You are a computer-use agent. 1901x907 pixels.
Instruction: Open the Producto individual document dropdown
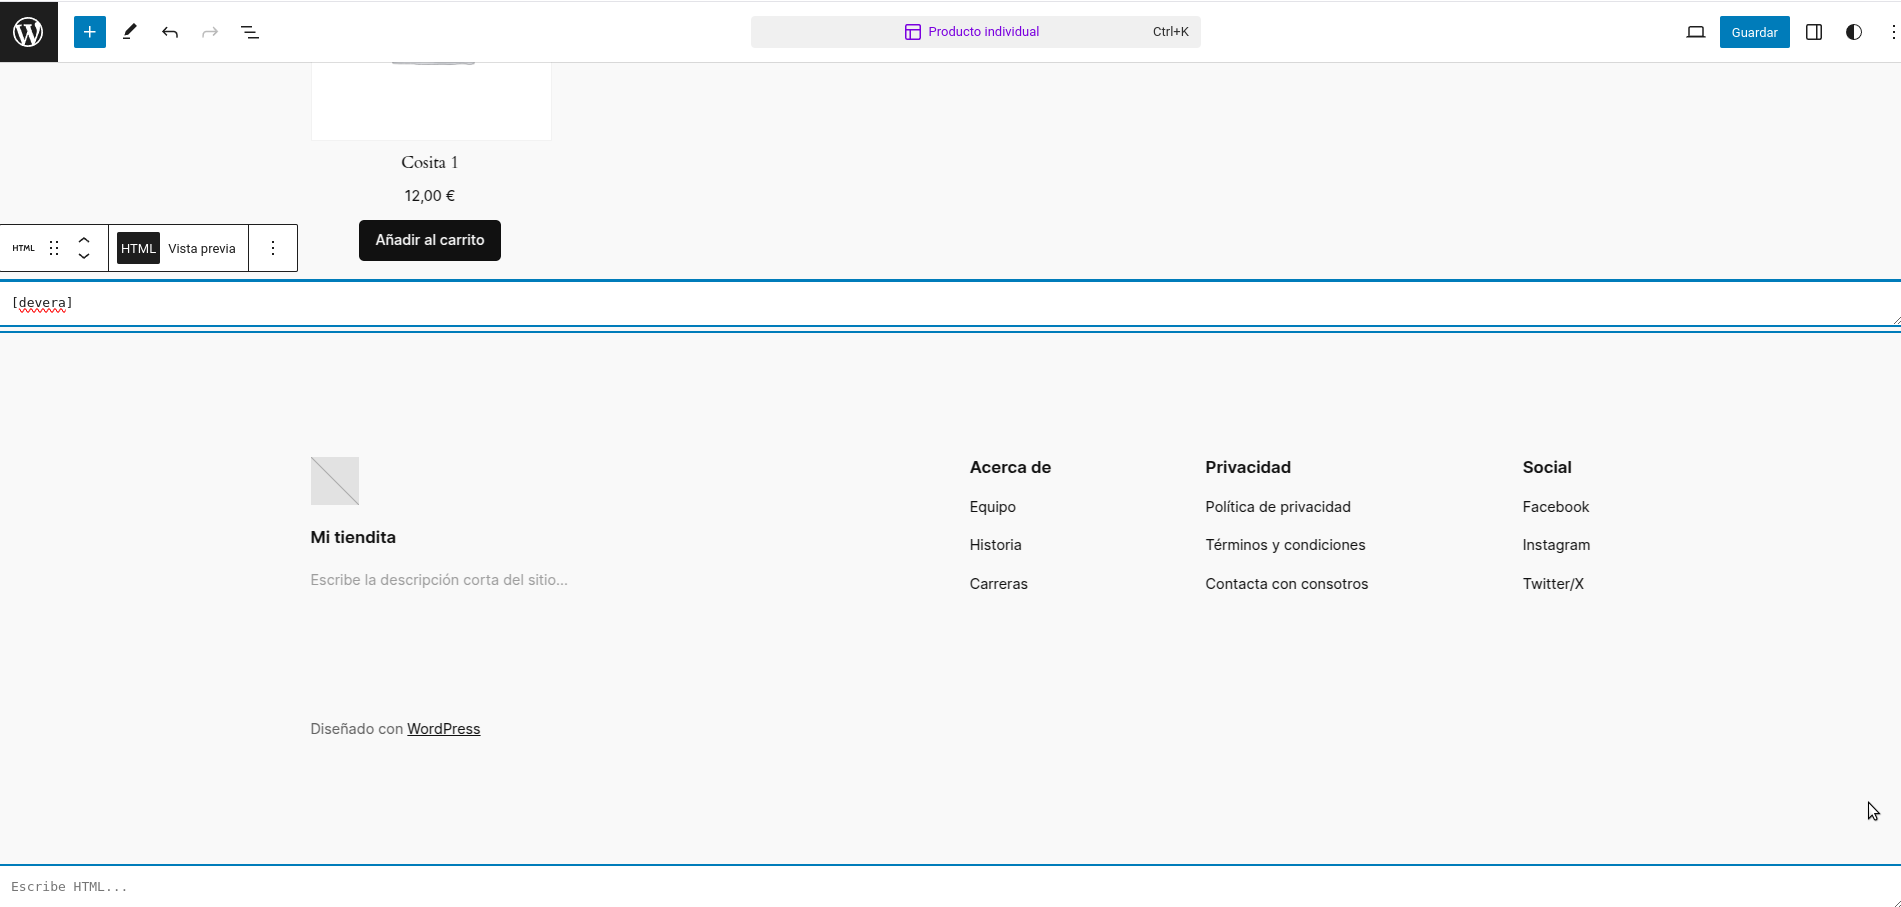pyautogui.click(x=971, y=31)
